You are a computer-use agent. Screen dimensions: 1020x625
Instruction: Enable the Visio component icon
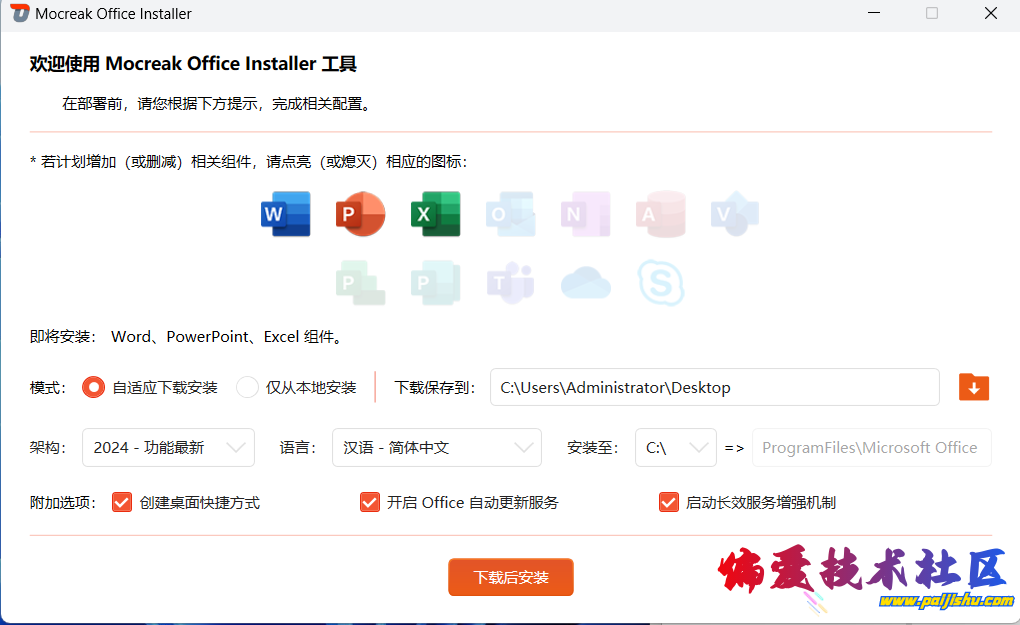pyautogui.click(x=735, y=214)
